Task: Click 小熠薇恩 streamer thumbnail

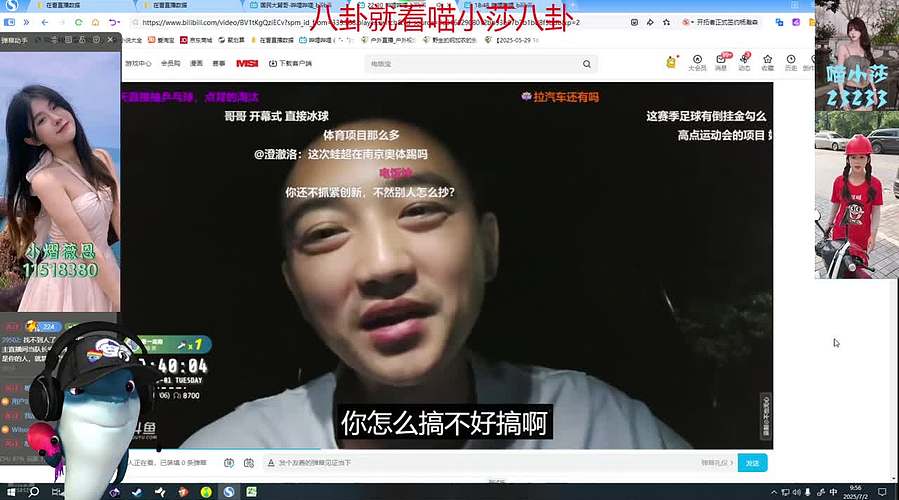Action: point(60,182)
